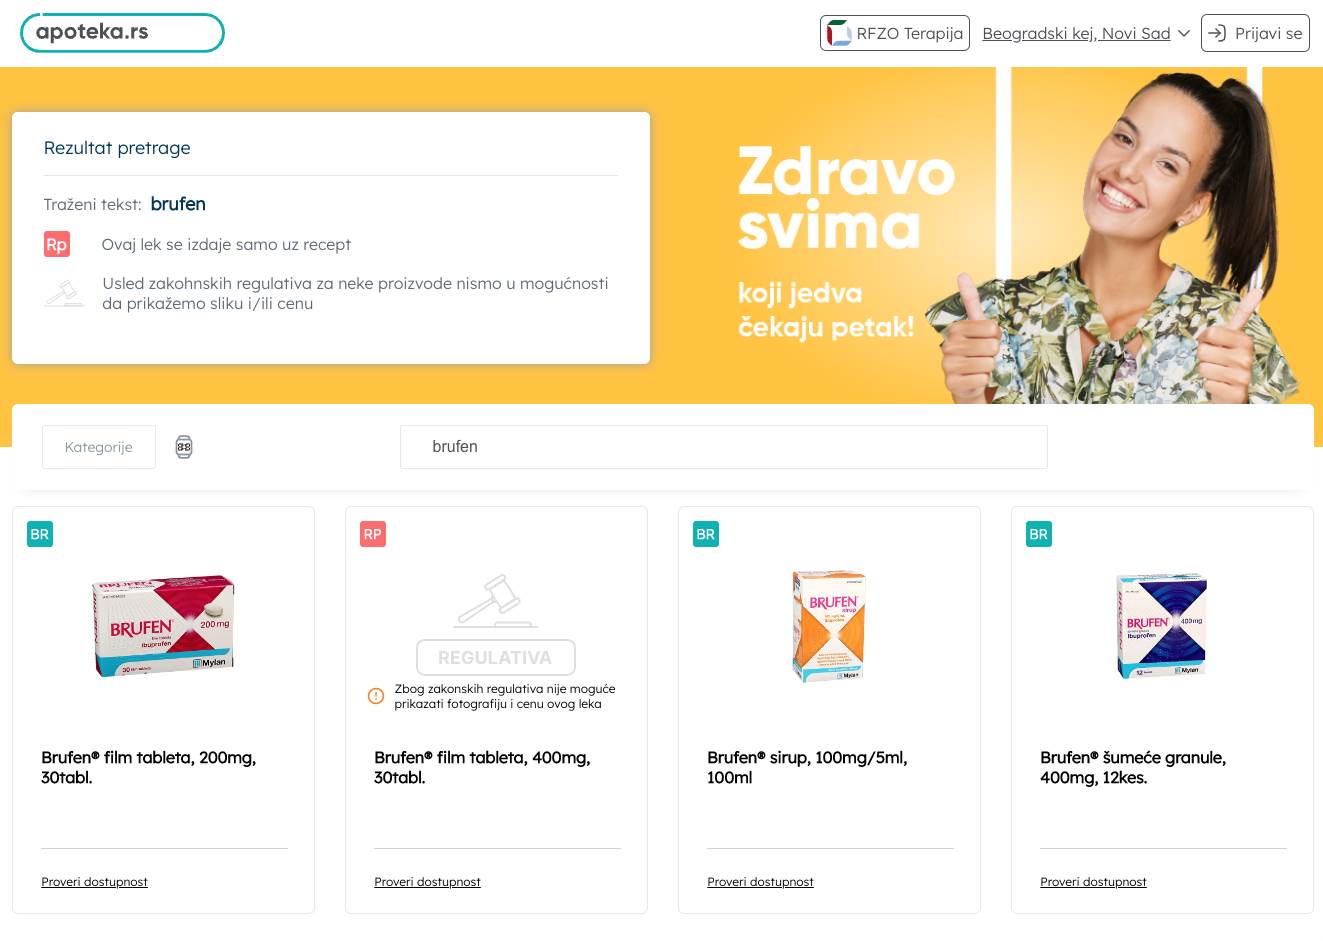Expand the Beogradski kej, Novi Sad location dropdown

pos(1086,33)
